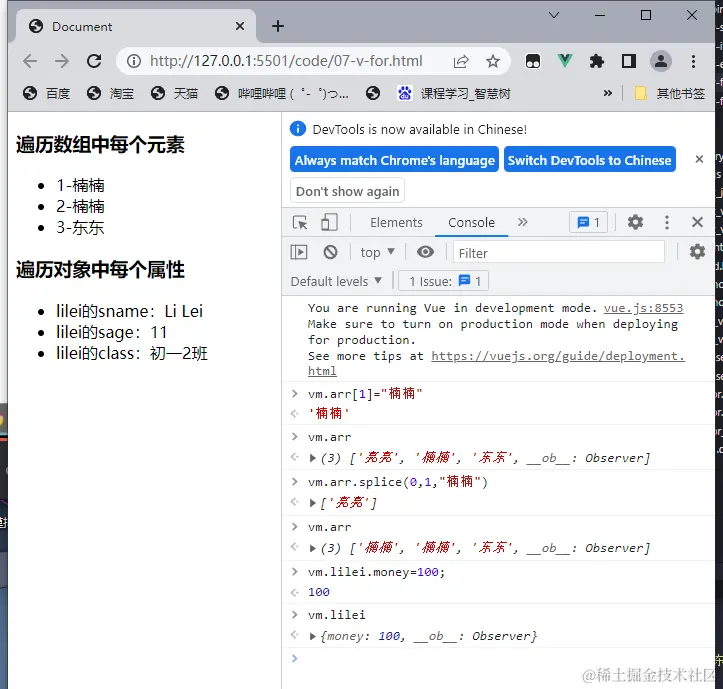Close the DevTools panel

(x=697, y=223)
